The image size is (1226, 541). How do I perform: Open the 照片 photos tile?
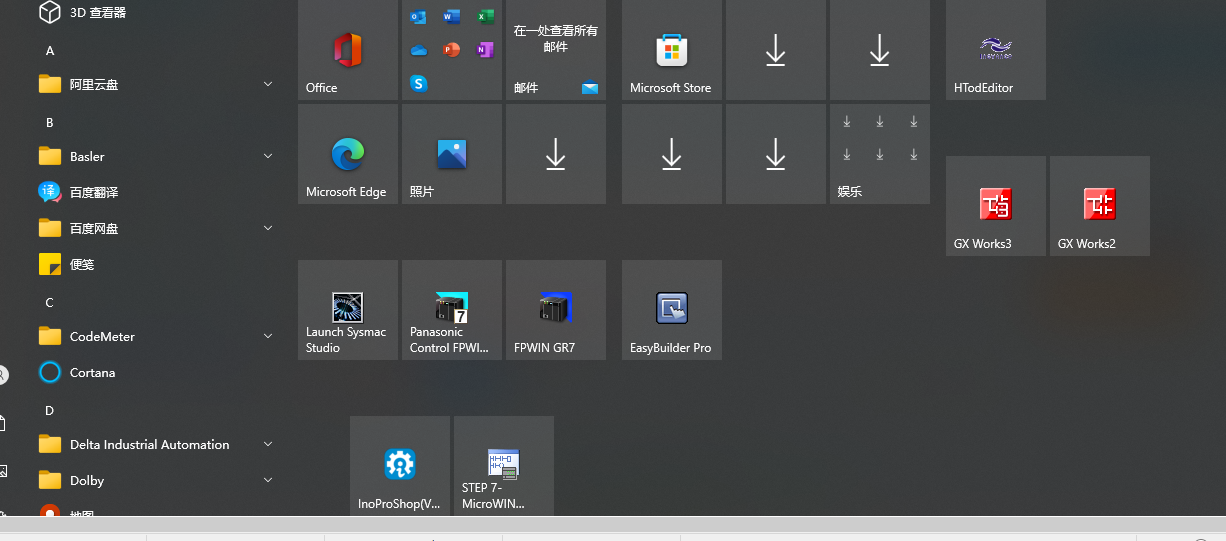pos(451,154)
